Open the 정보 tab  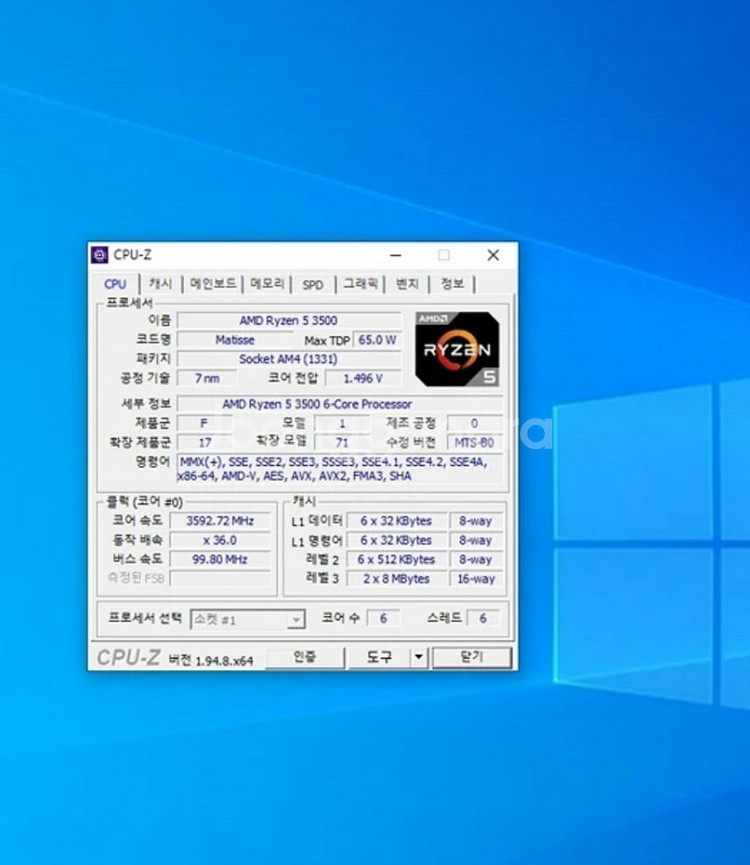(452, 284)
